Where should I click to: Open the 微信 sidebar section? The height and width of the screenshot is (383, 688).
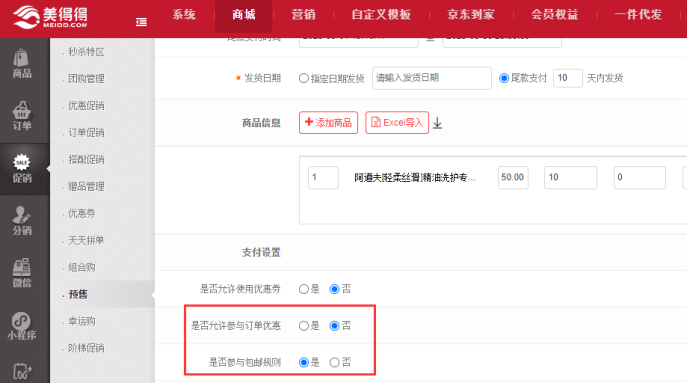pos(22,273)
